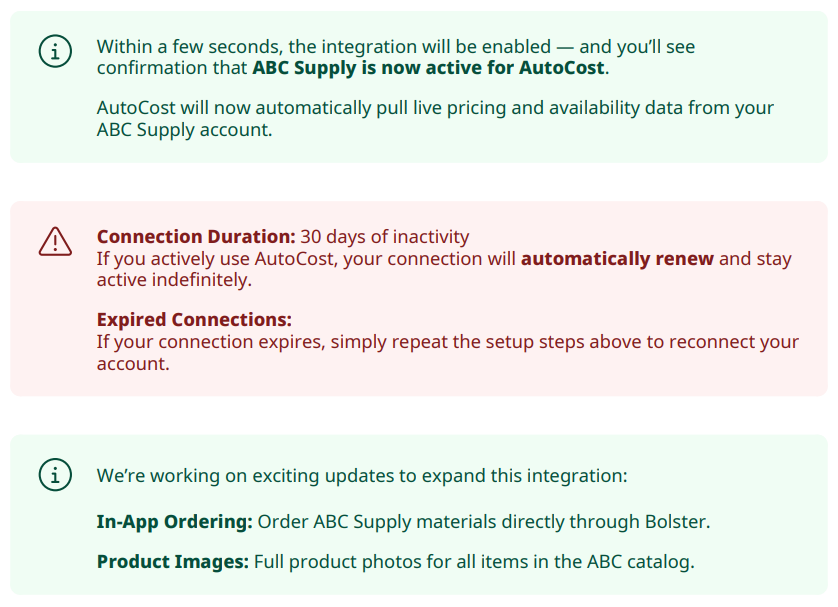Viewport: 838px width, 607px height.
Task: Click the "Product Images:" label
Action: click(172, 562)
